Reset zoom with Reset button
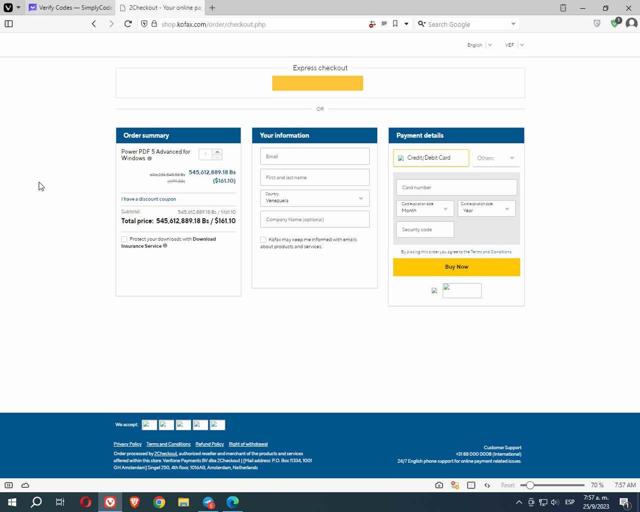The image size is (640, 512). coord(507,485)
